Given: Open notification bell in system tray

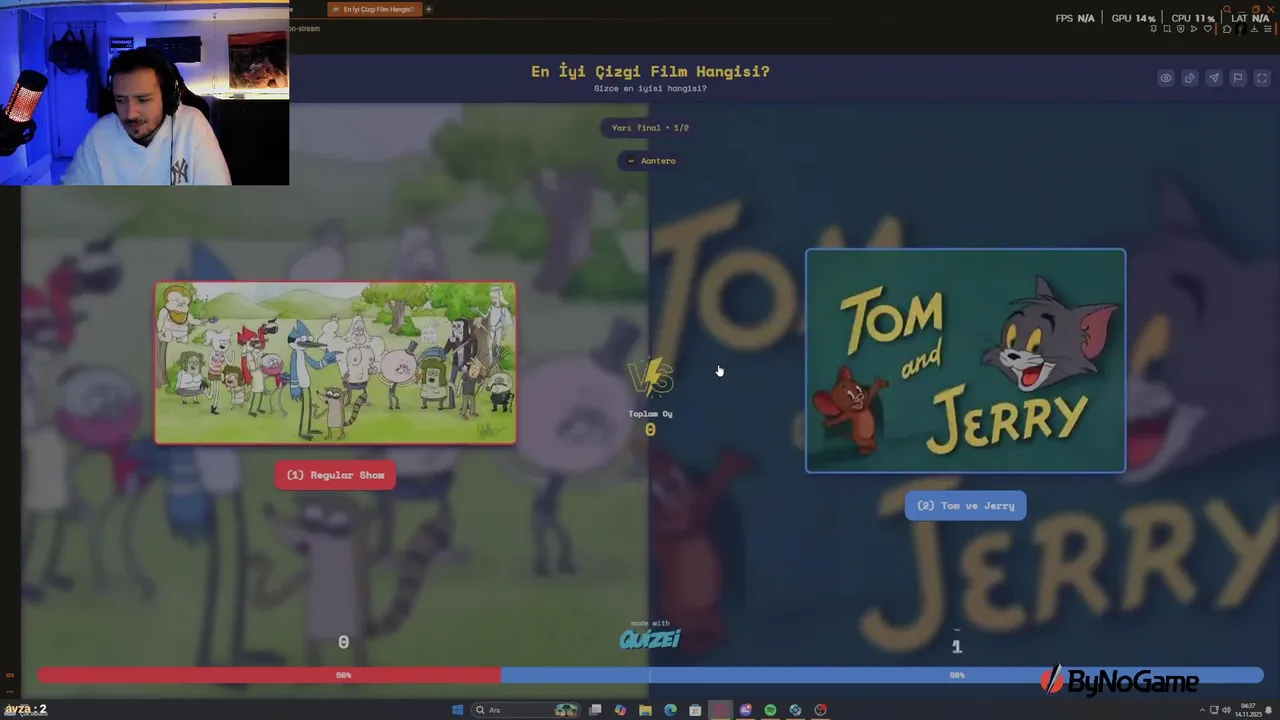Looking at the screenshot, I should pyautogui.click(x=1269, y=710).
